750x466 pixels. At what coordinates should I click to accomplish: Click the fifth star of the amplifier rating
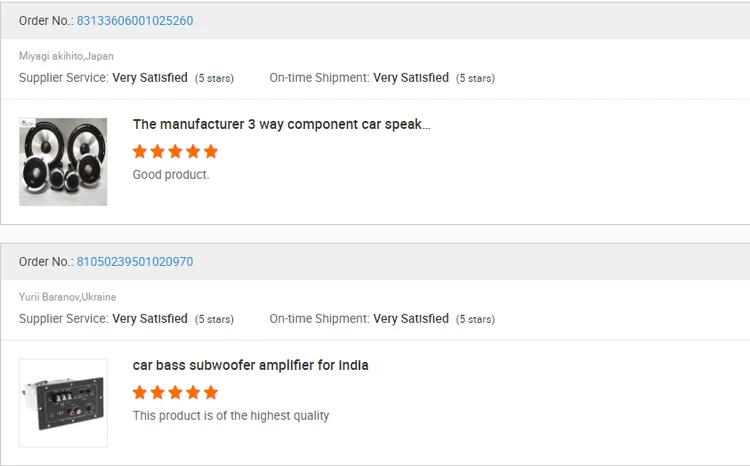click(x=210, y=393)
